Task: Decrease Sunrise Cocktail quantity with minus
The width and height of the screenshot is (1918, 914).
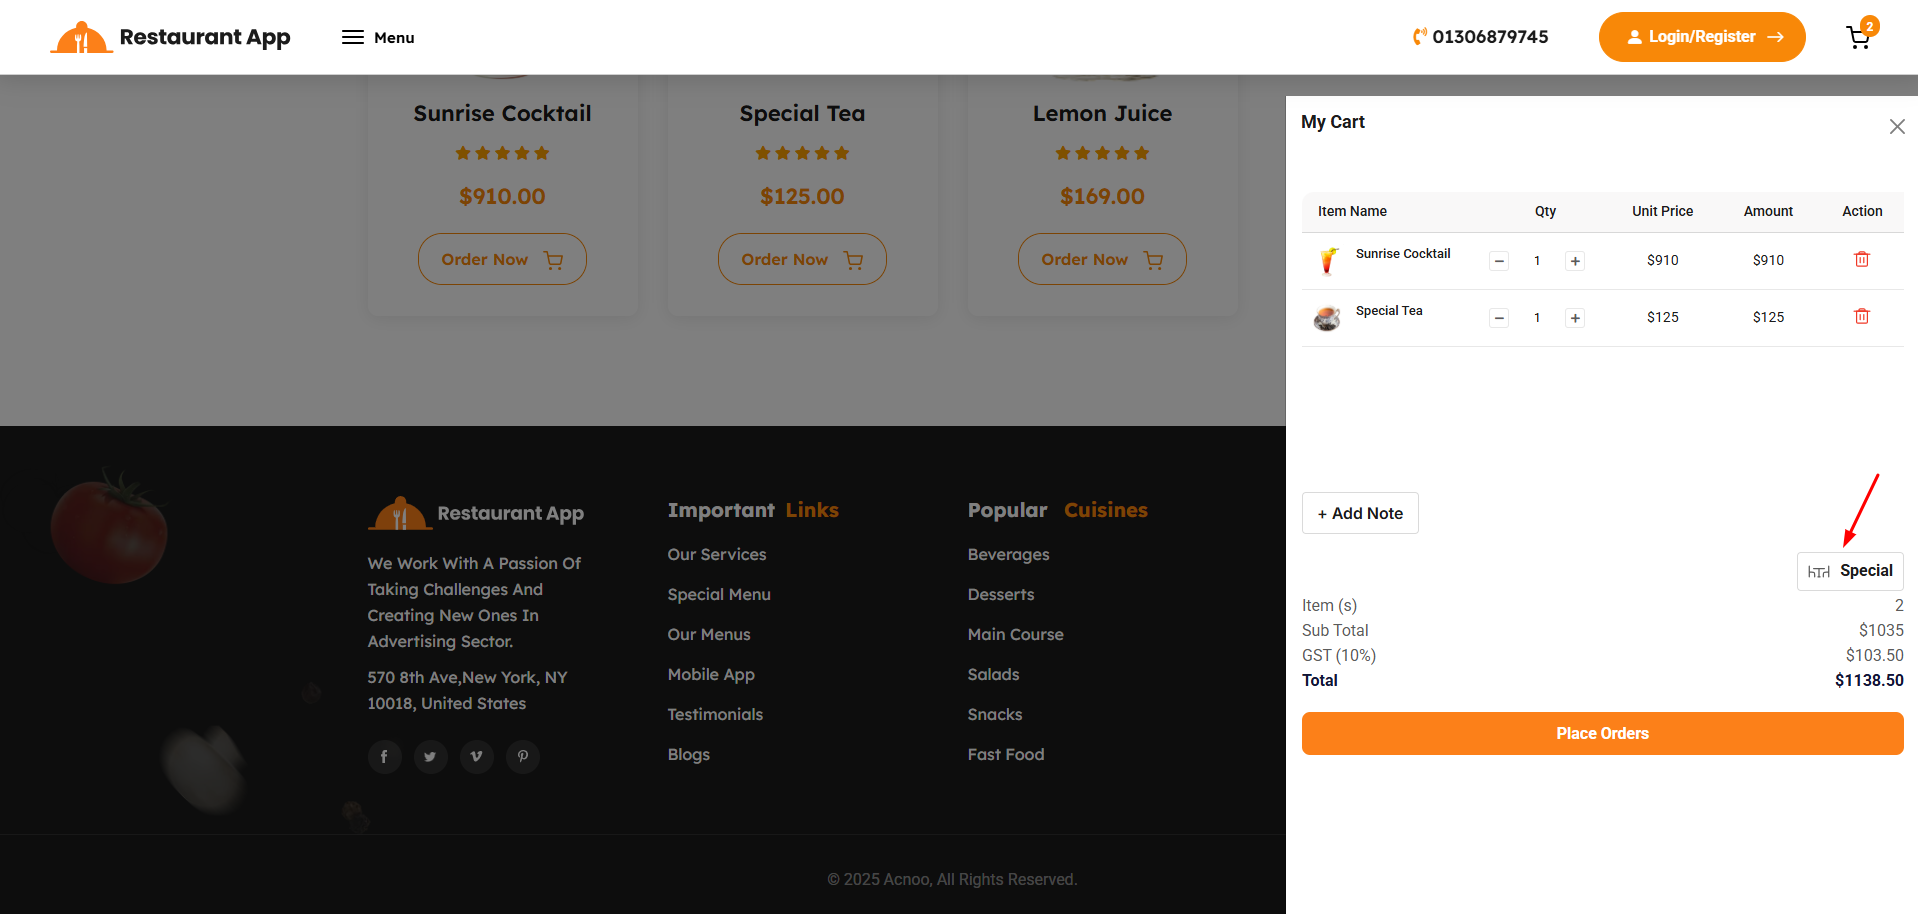Action: tap(1498, 261)
